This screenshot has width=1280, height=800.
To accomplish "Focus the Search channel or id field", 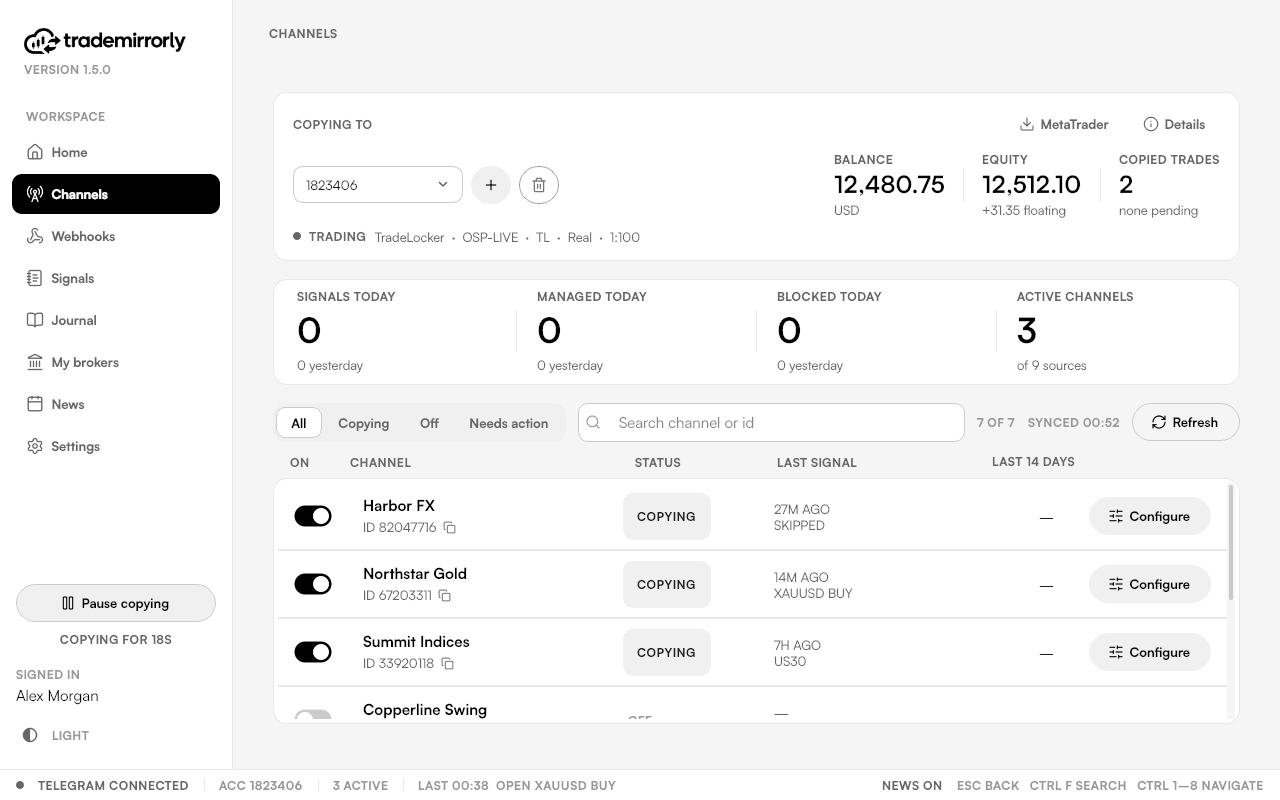I will point(771,423).
